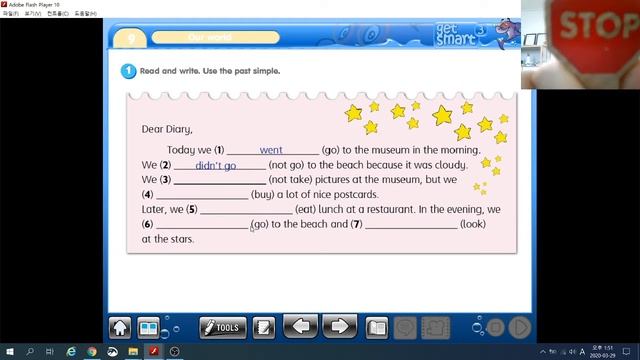
Task: Click the open book icon in the toolbar
Action: [x=376, y=327]
